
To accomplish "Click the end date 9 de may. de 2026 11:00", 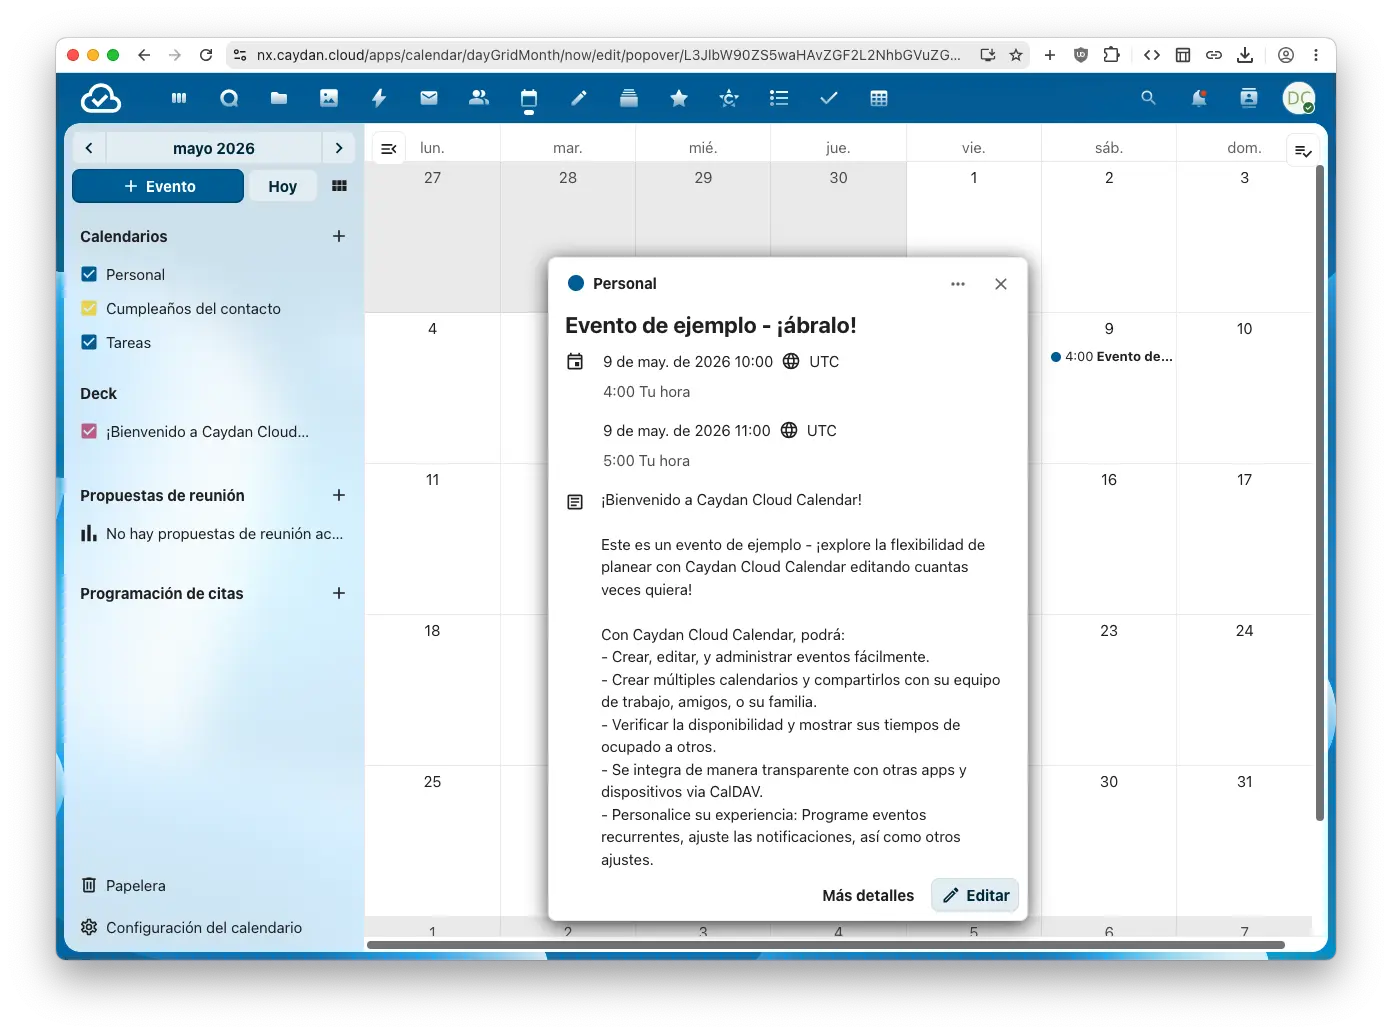I will 687,430.
